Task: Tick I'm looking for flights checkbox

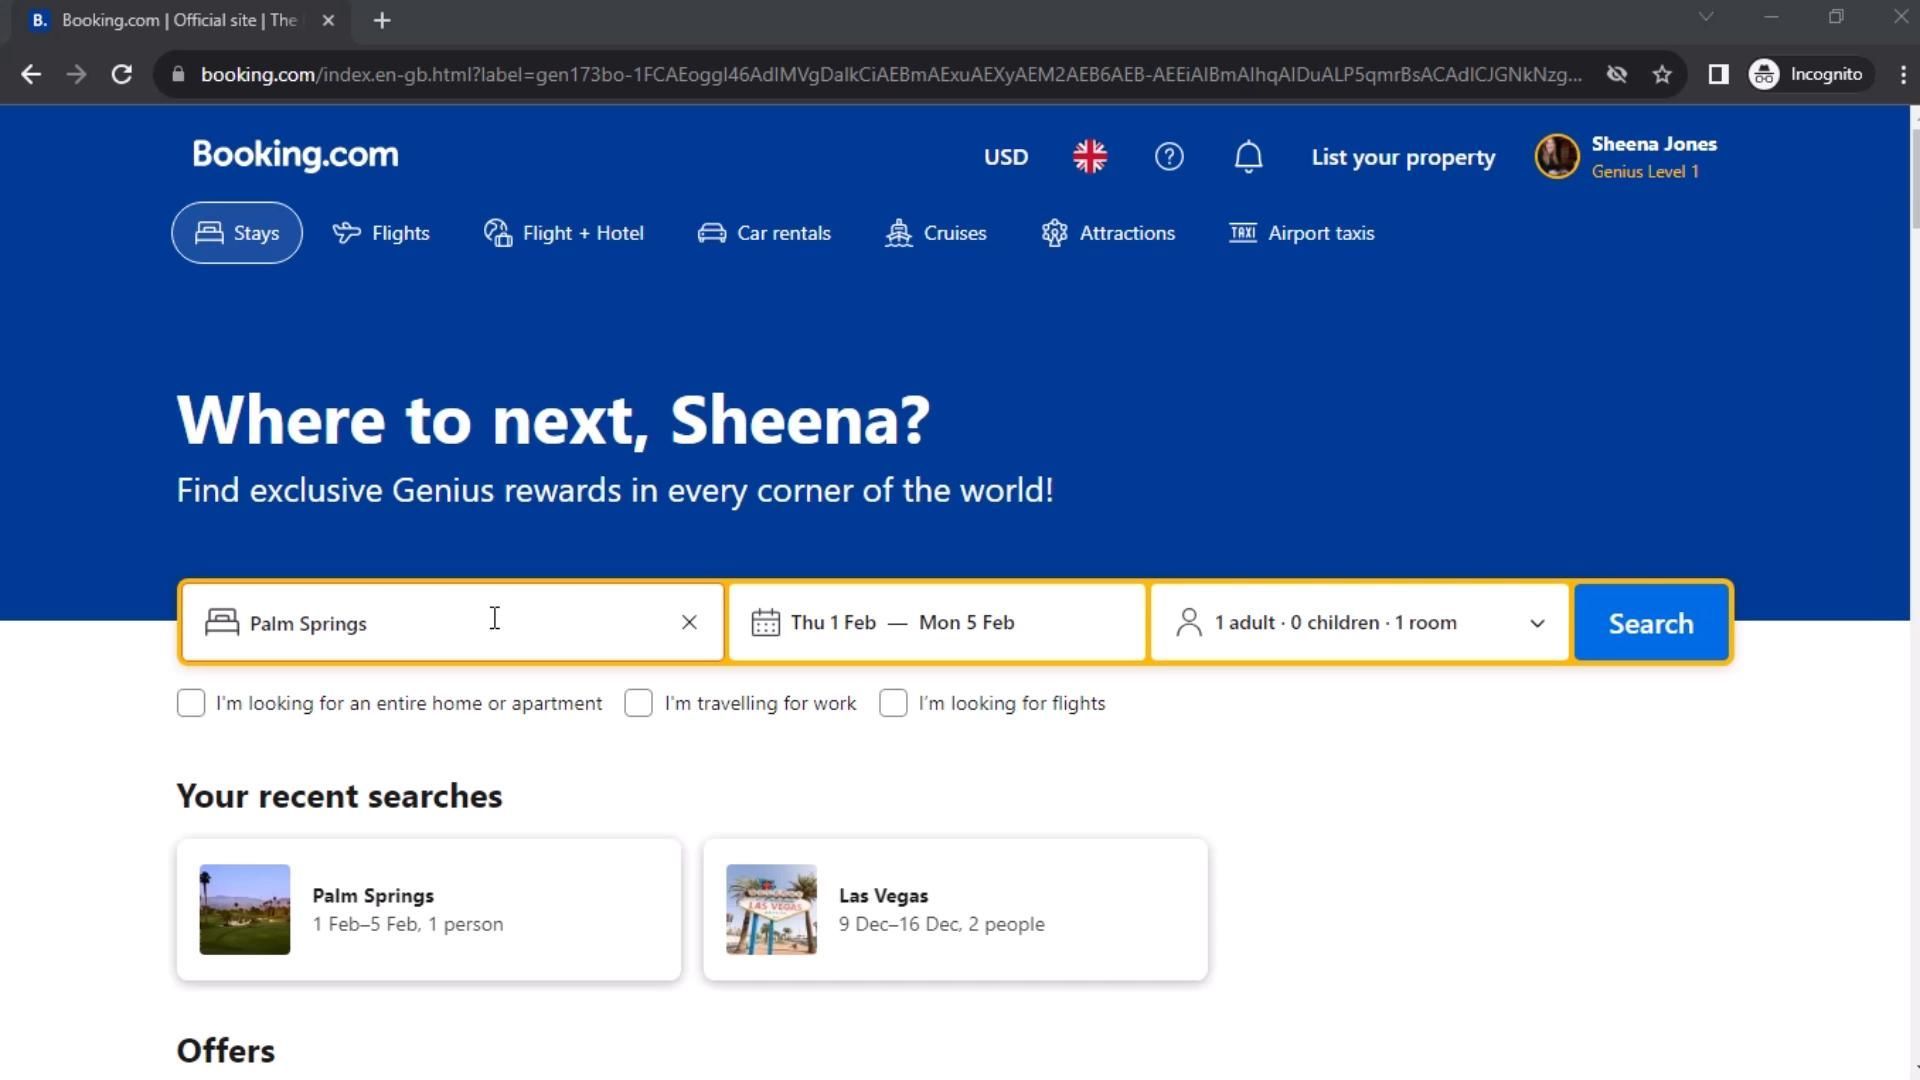Action: (x=893, y=703)
